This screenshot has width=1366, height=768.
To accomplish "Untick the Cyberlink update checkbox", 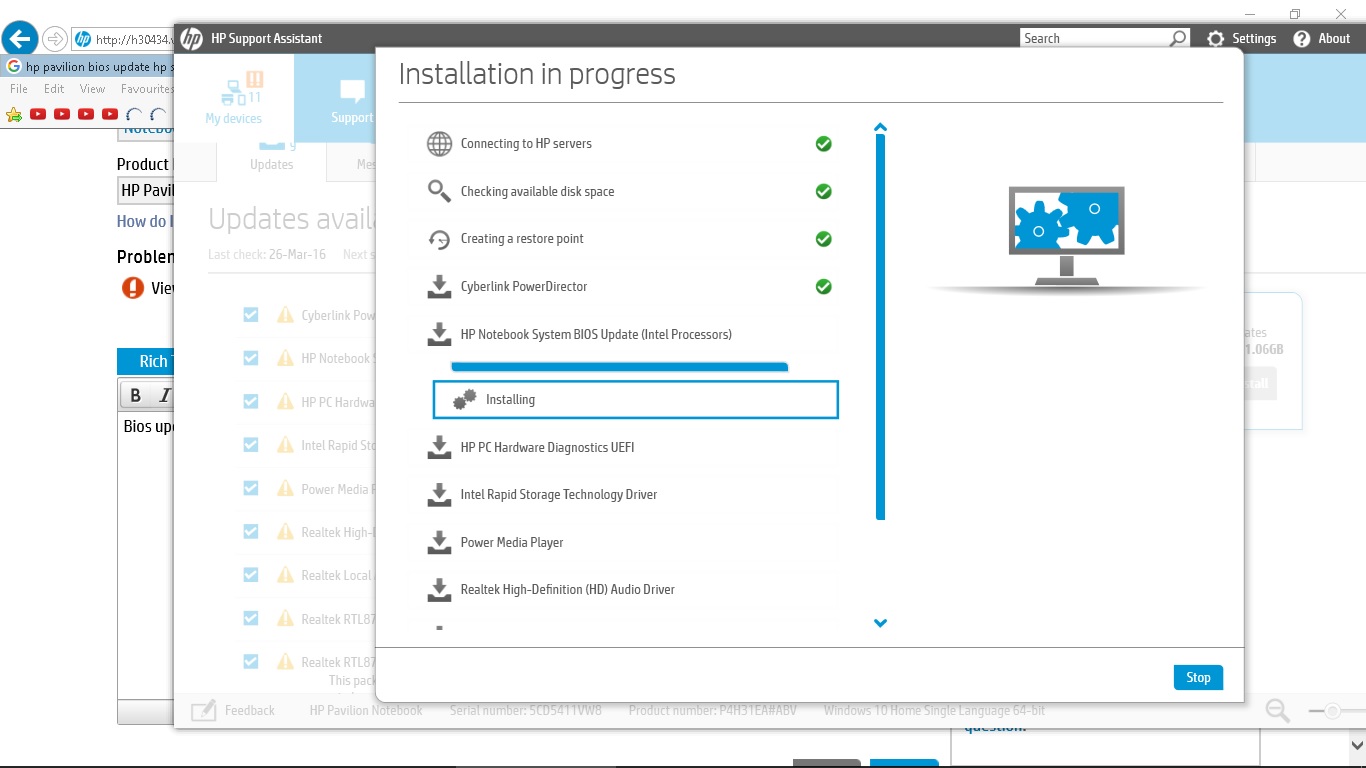I will [251, 315].
